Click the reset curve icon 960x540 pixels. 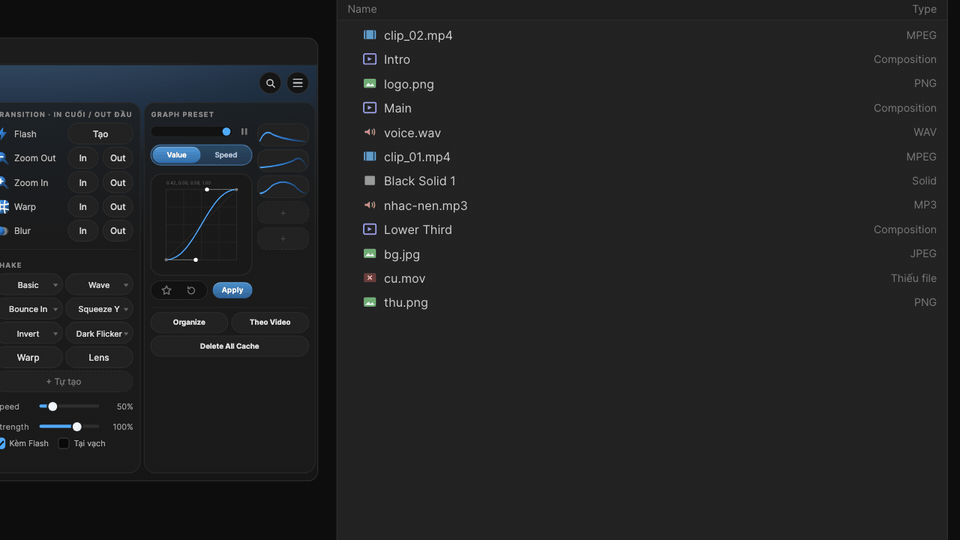point(191,290)
